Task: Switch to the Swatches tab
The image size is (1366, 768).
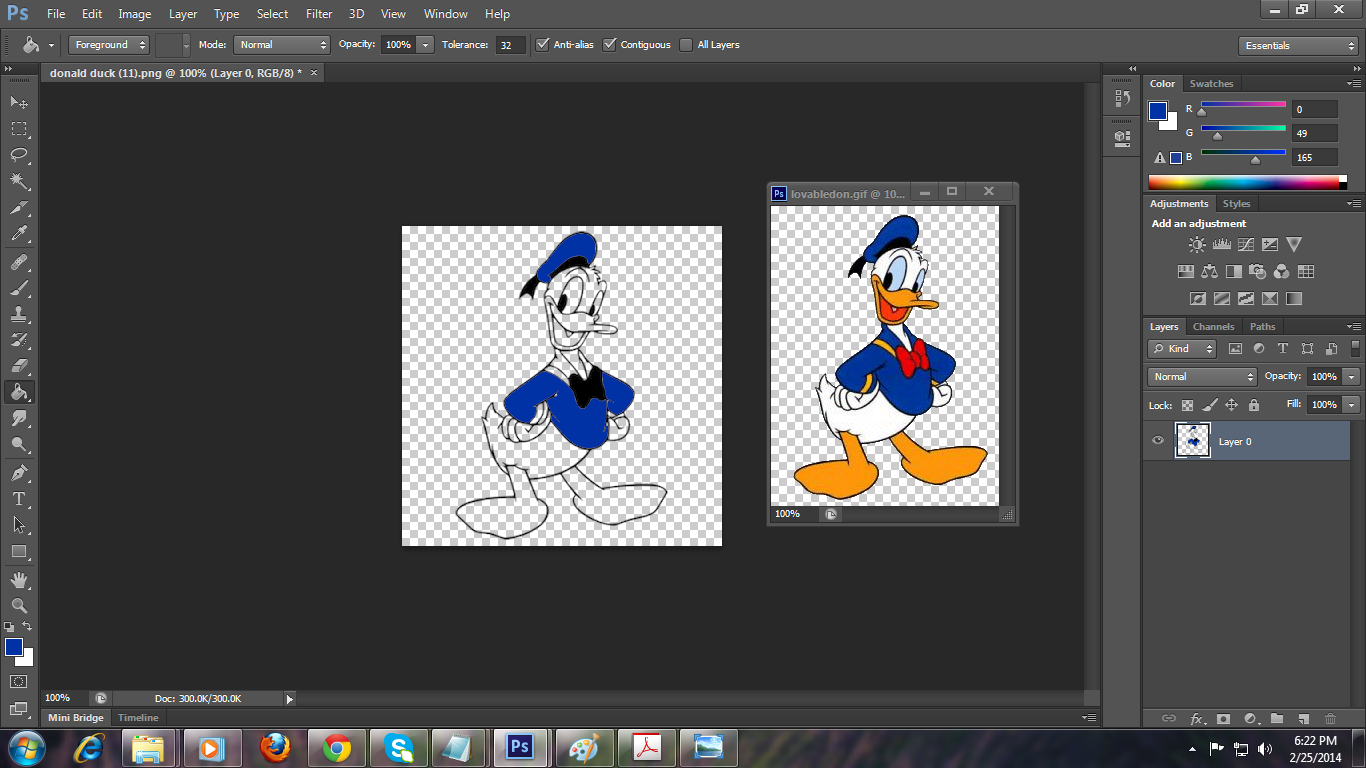Action: (1211, 84)
